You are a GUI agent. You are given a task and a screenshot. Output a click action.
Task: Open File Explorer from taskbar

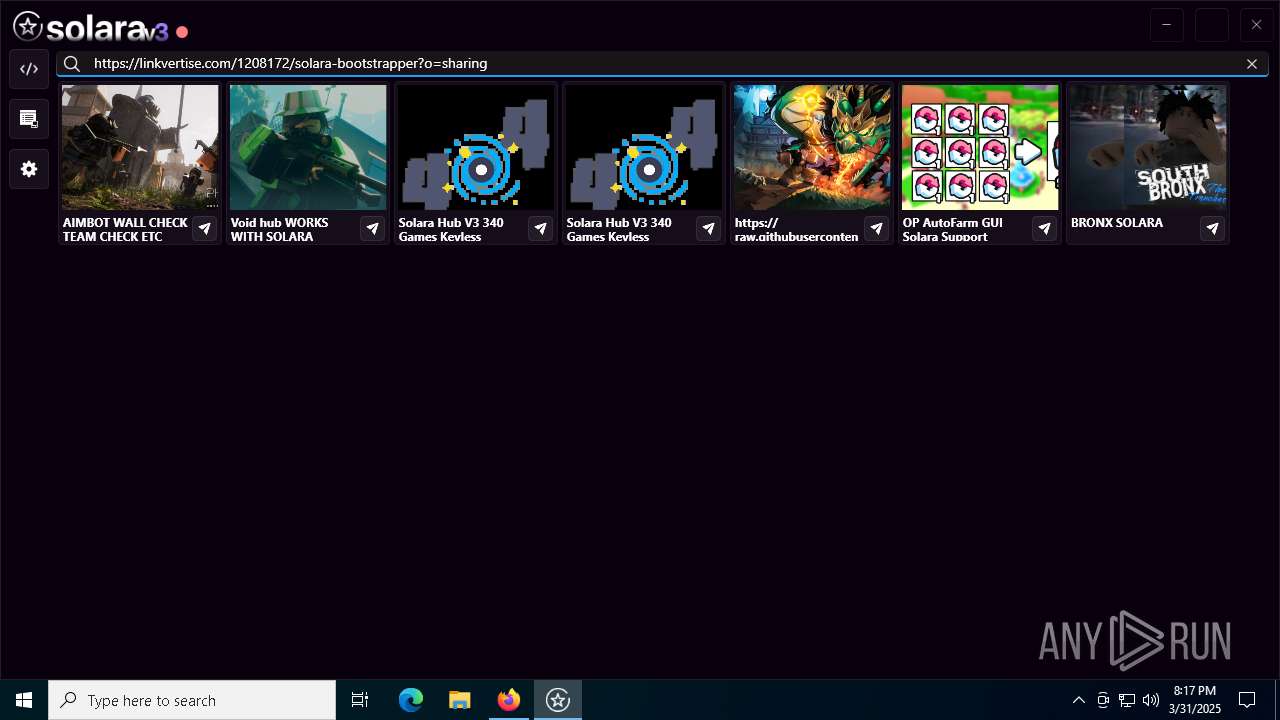tap(460, 700)
